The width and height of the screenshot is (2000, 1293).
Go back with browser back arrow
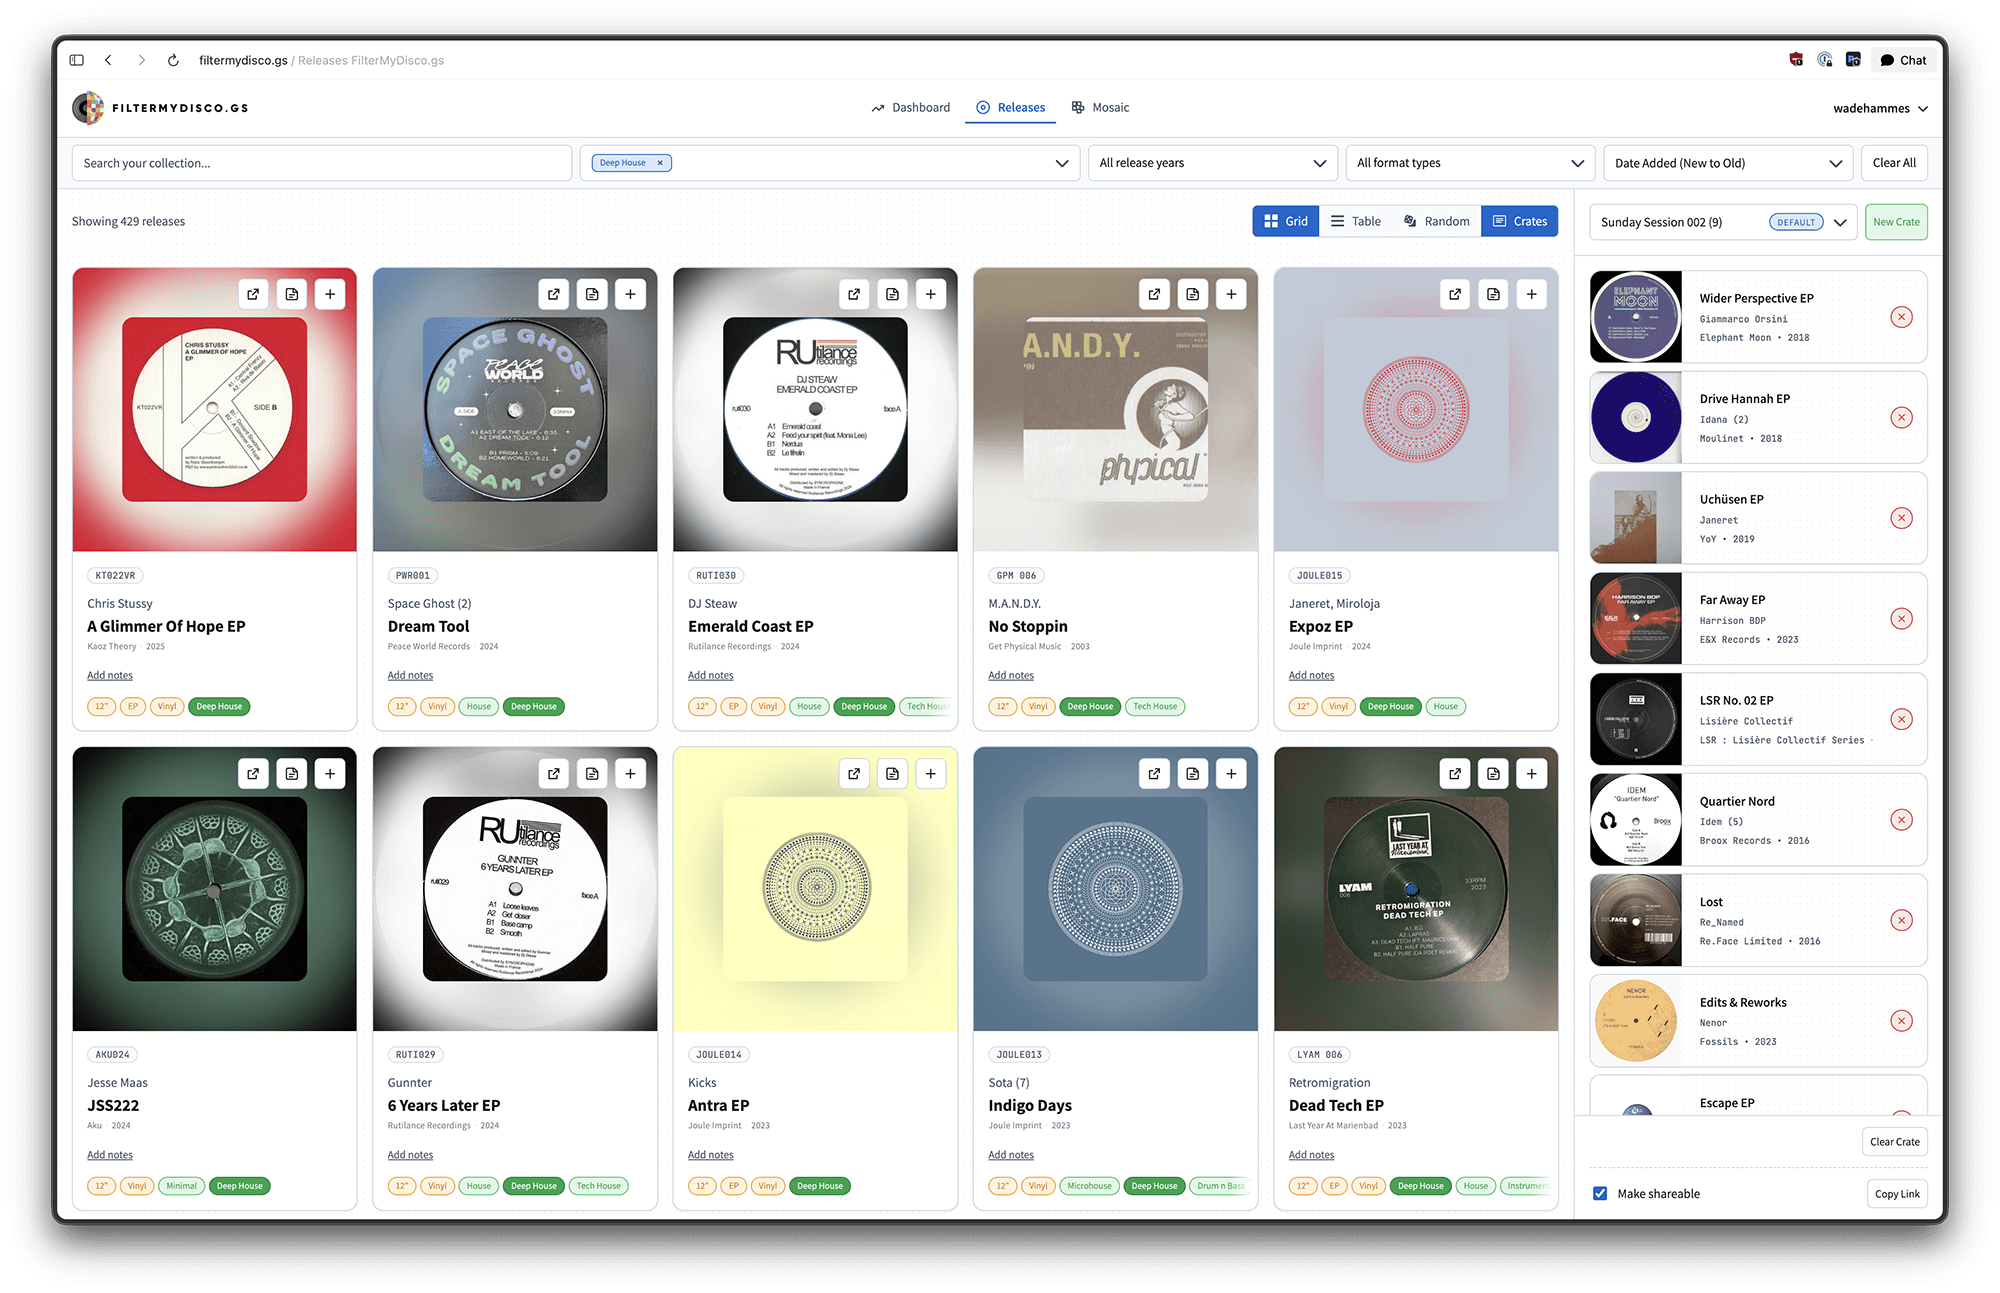108,60
